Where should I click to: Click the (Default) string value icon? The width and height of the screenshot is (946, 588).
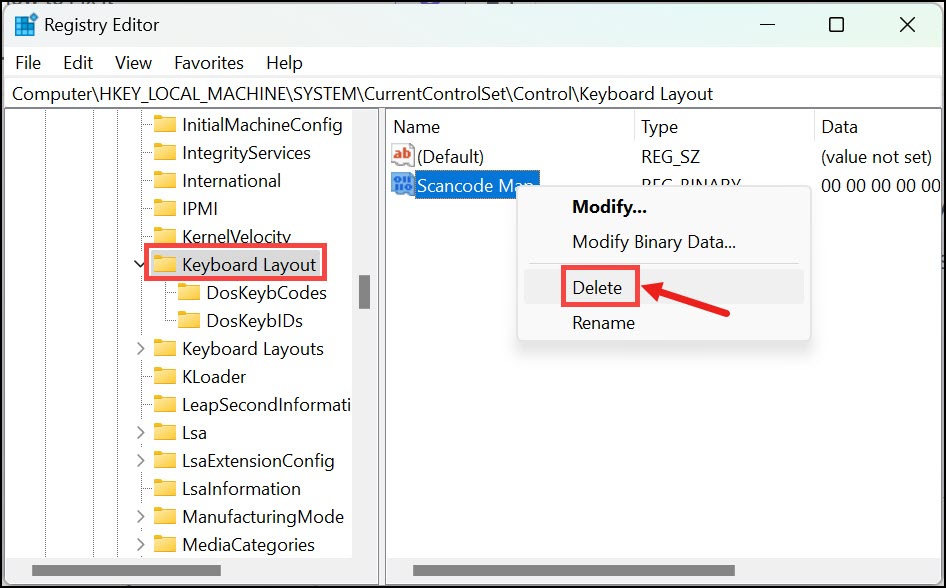[402, 156]
